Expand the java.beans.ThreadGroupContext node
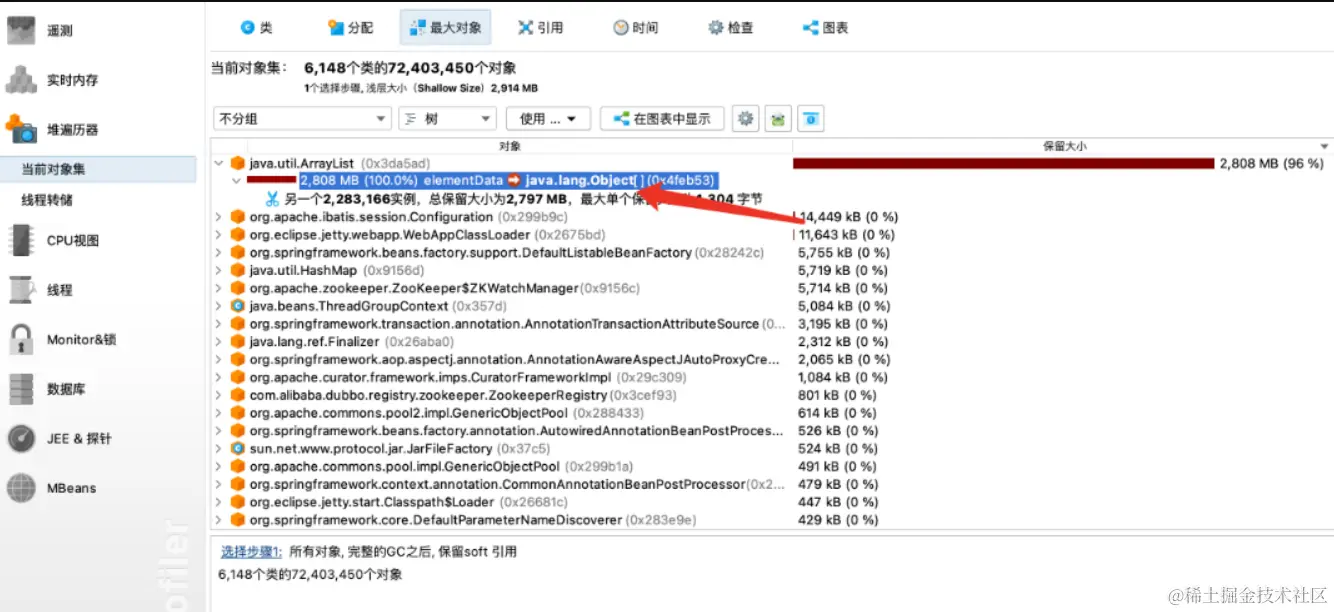Image resolution: width=1334 pixels, height=612 pixels. [x=219, y=306]
